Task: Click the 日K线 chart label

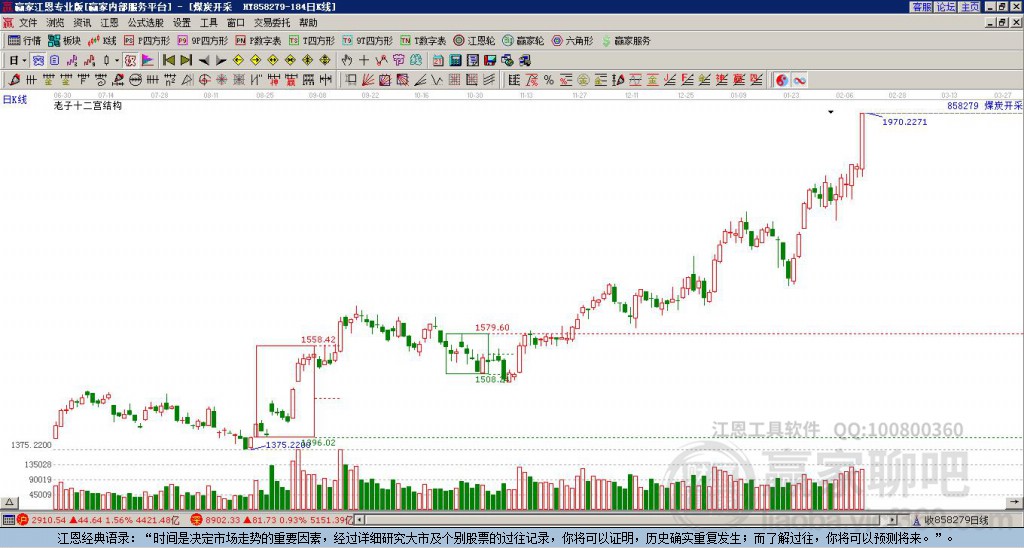Action: click(x=15, y=99)
